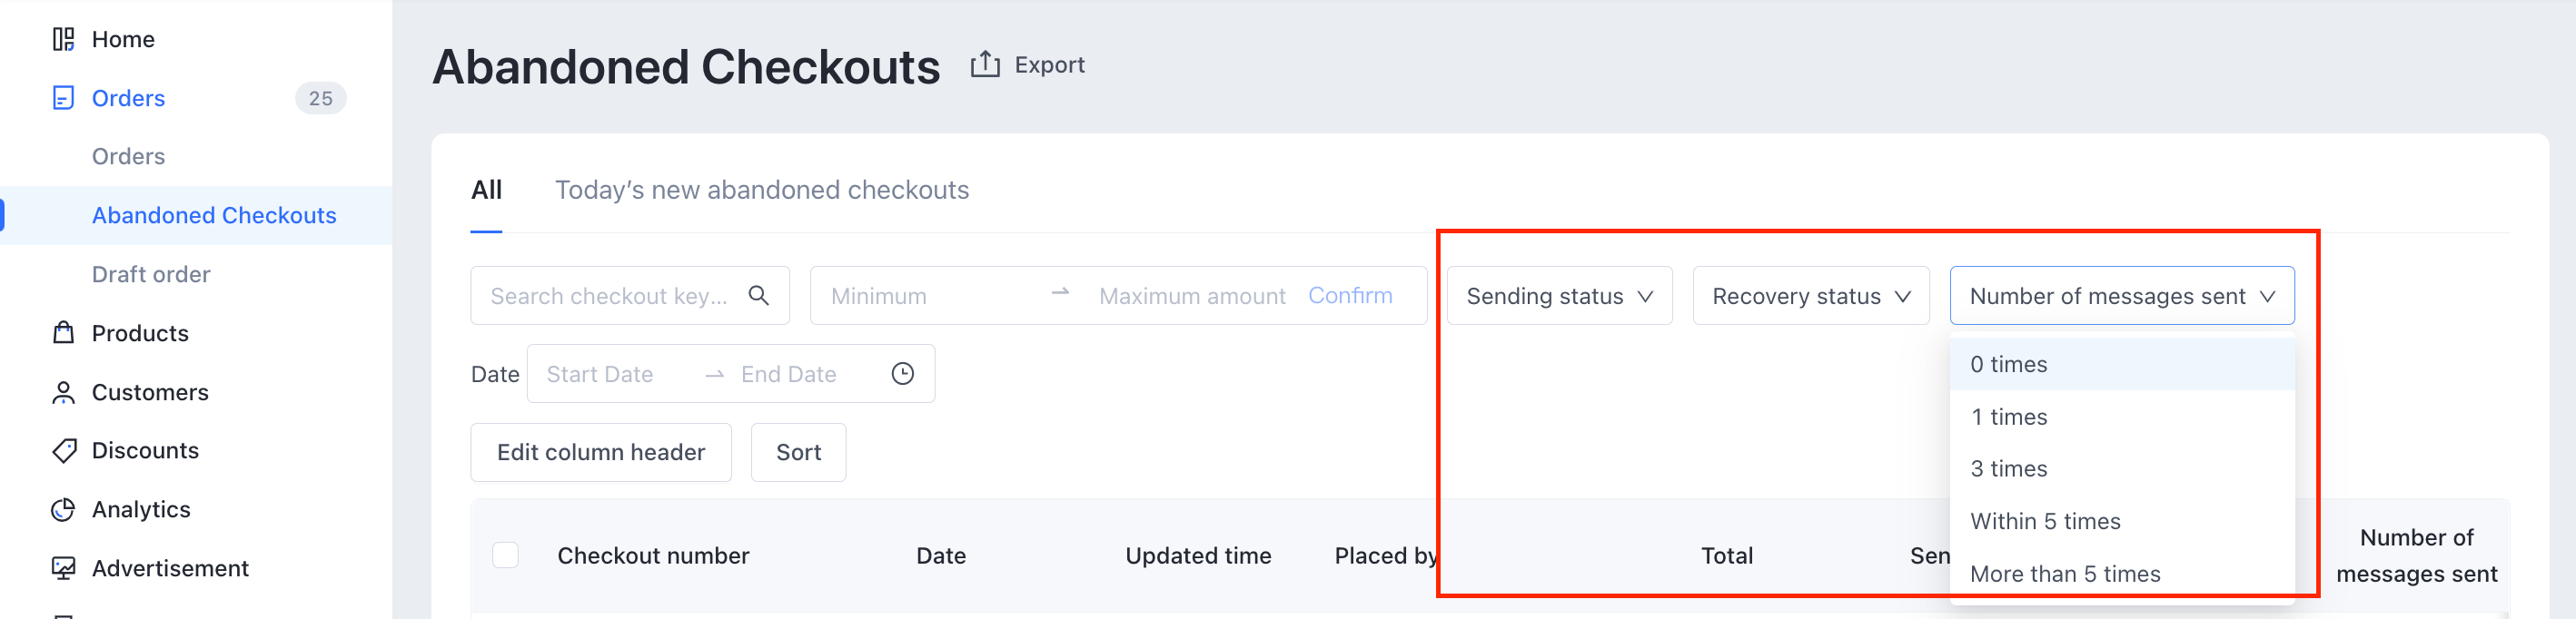Click the Home sidebar icon
Viewport: 2576px width, 619px height.
63,39
